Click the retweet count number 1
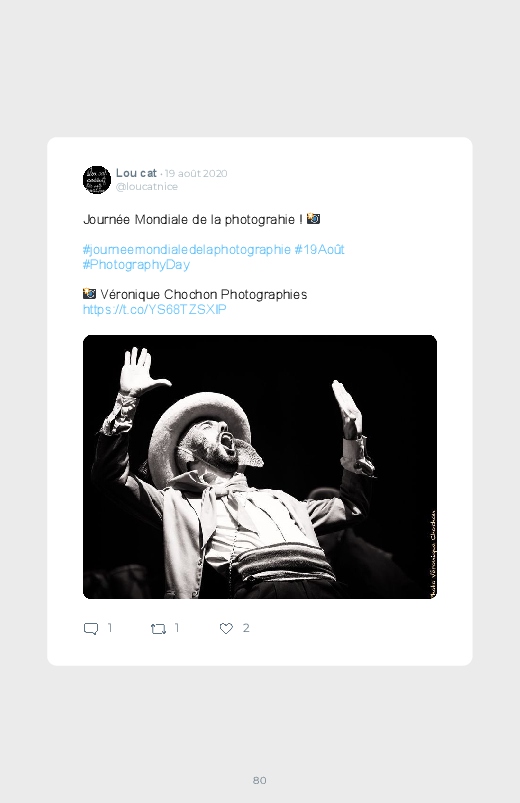The width and height of the screenshot is (520, 803). point(177,628)
